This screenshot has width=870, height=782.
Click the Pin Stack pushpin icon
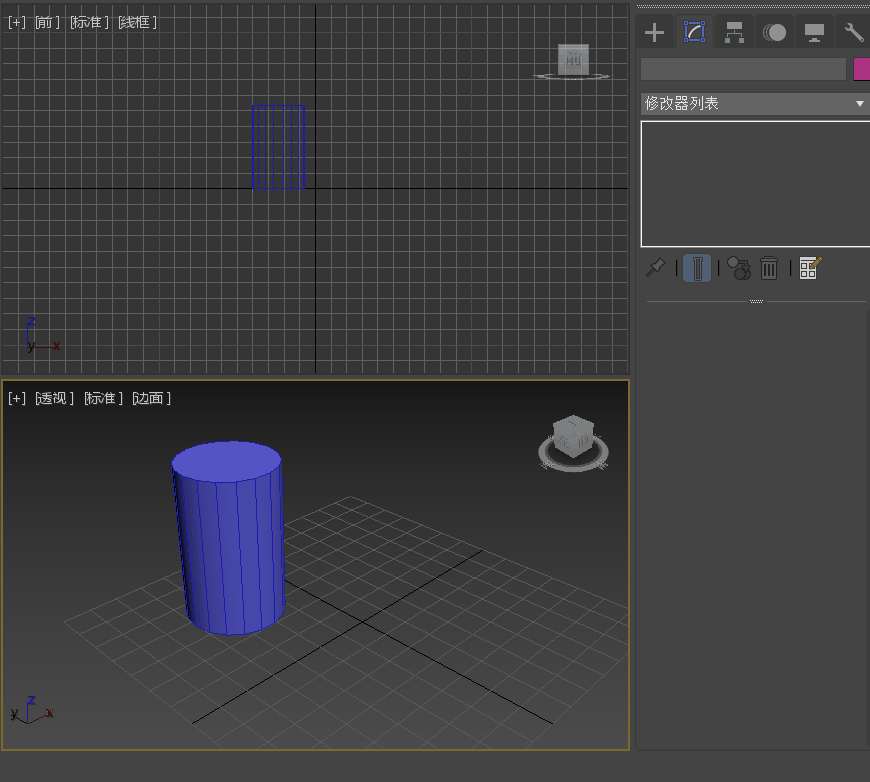coord(656,268)
